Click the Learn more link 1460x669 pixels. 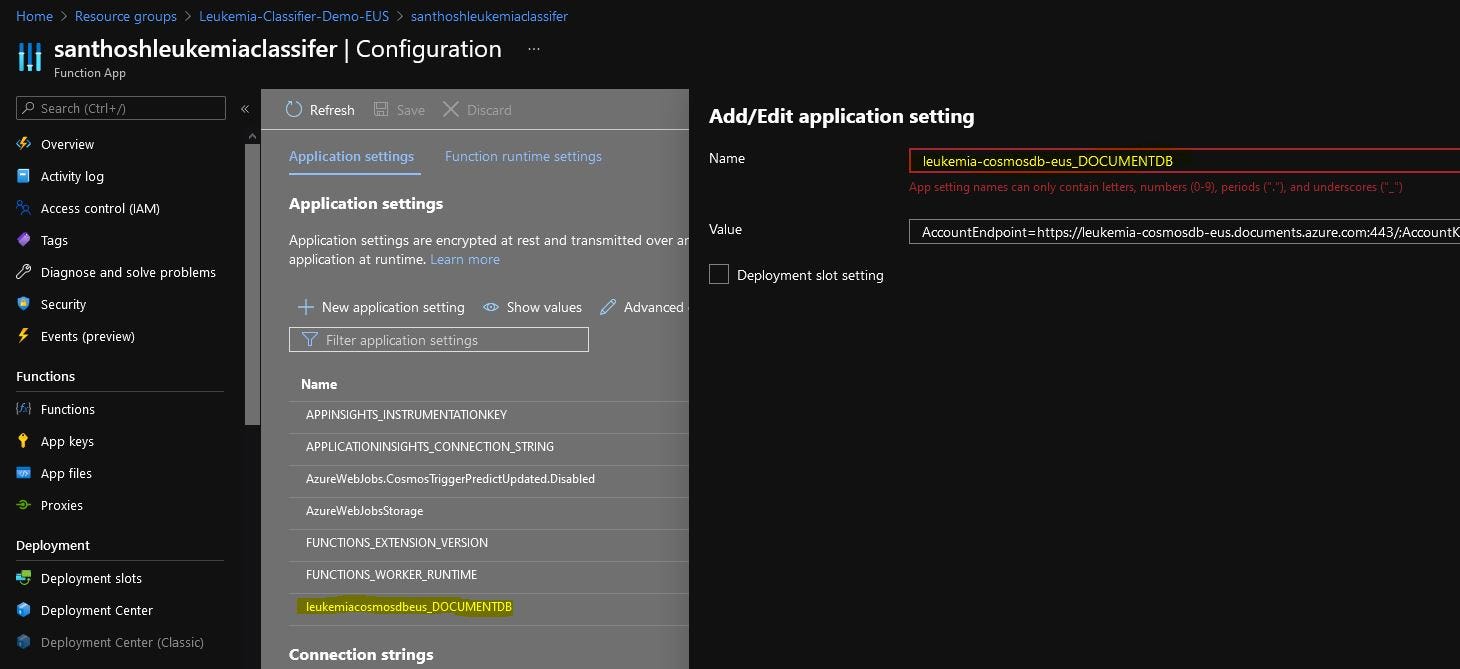(x=465, y=259)
